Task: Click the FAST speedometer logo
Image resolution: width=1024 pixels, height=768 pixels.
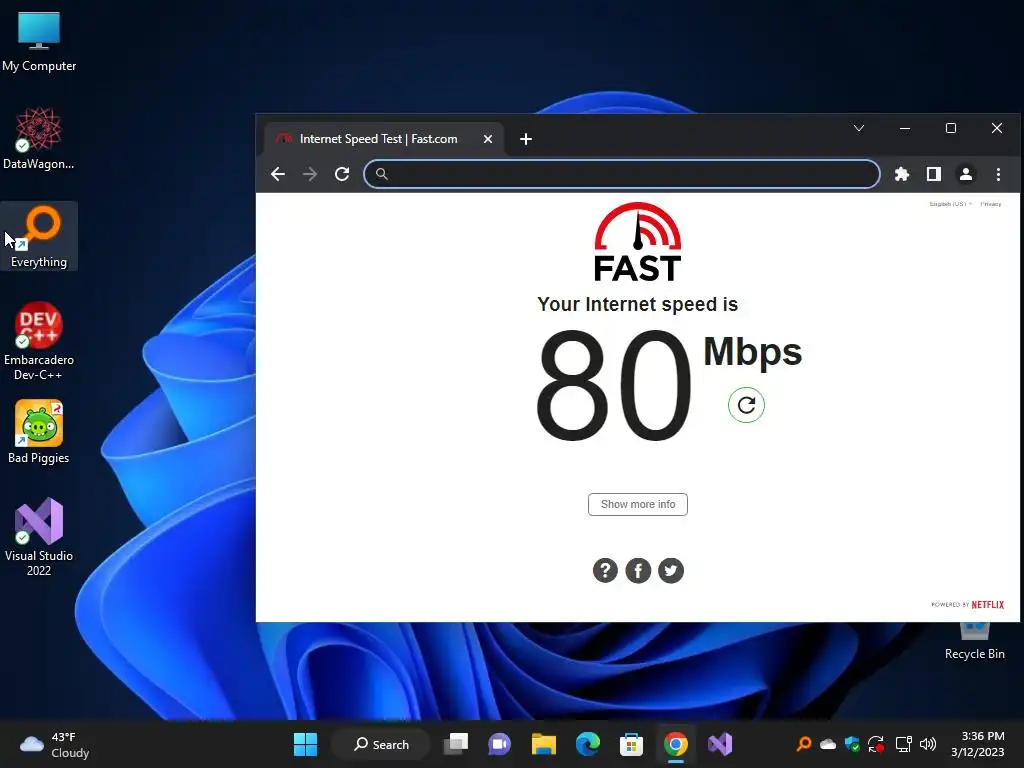Action: [637, 242]
